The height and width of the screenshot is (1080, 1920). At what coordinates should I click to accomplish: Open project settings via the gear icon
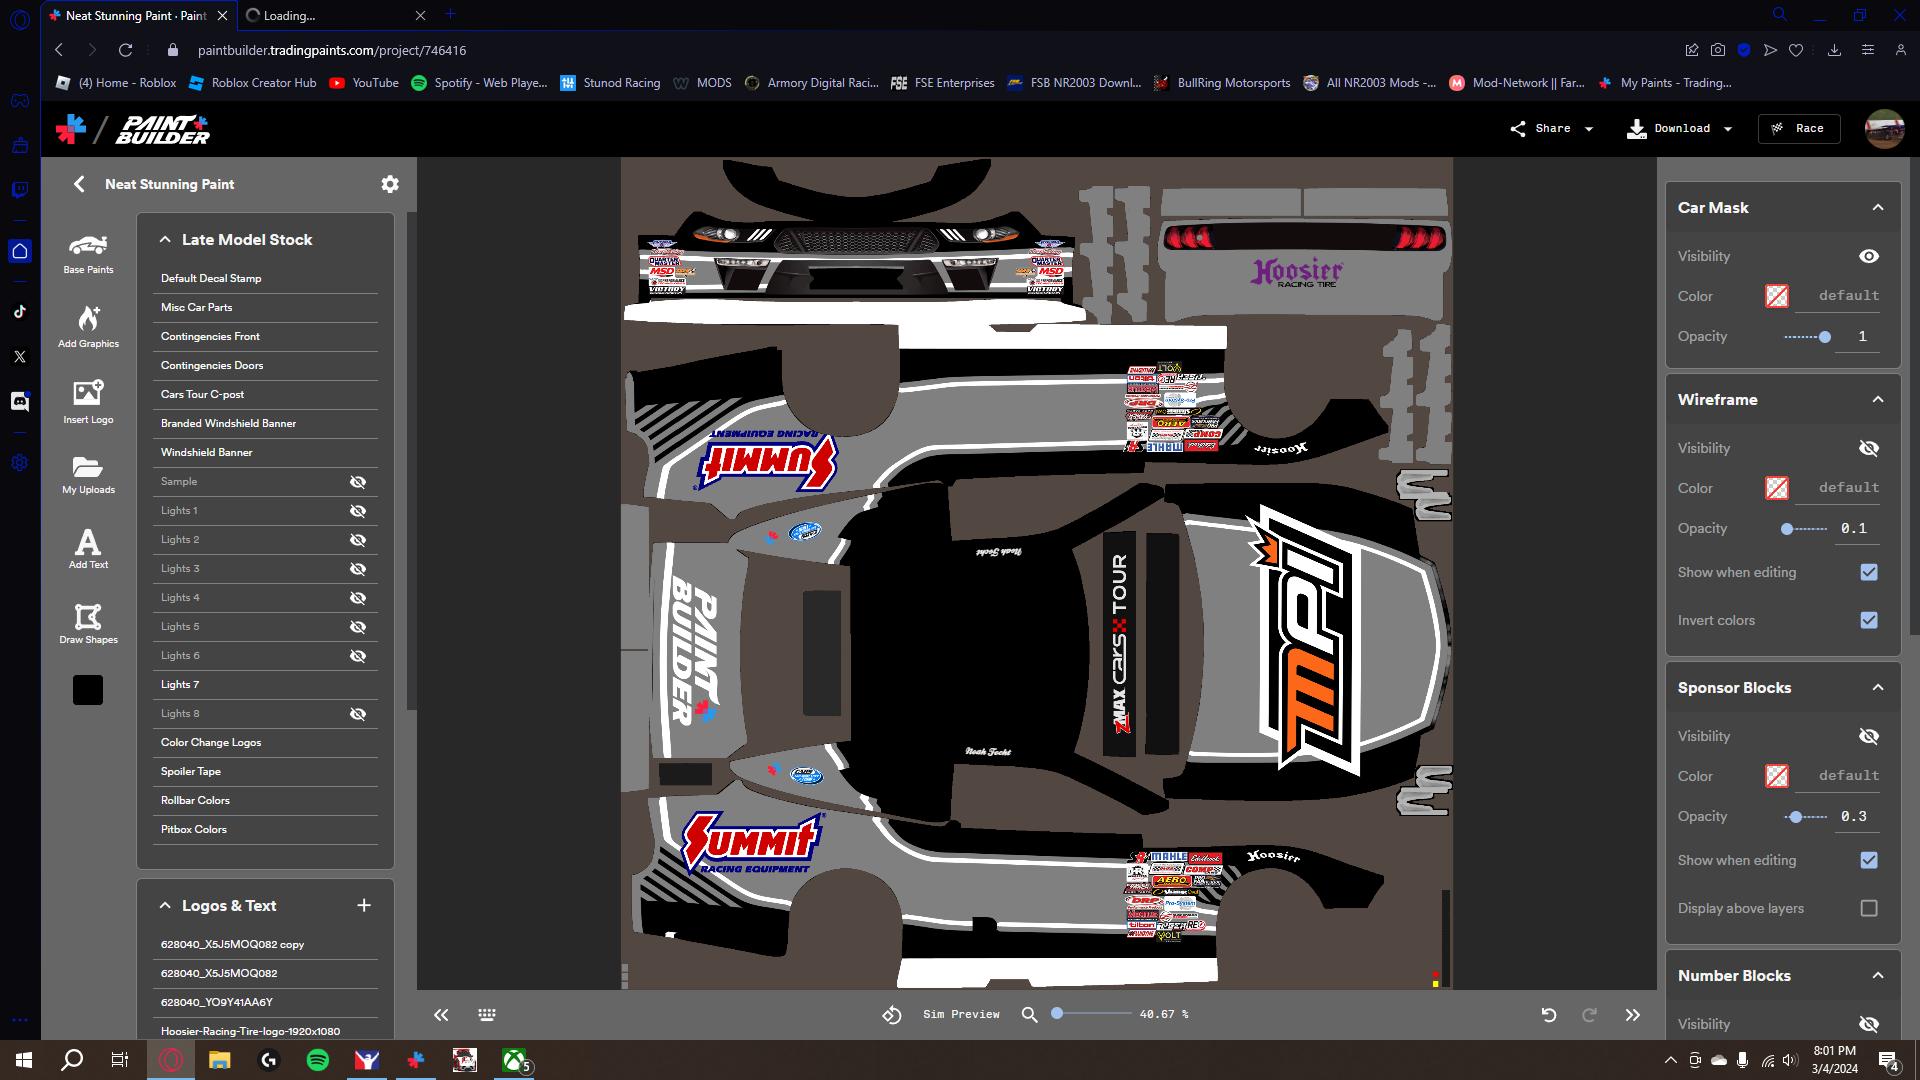click(x=389, y=184)
